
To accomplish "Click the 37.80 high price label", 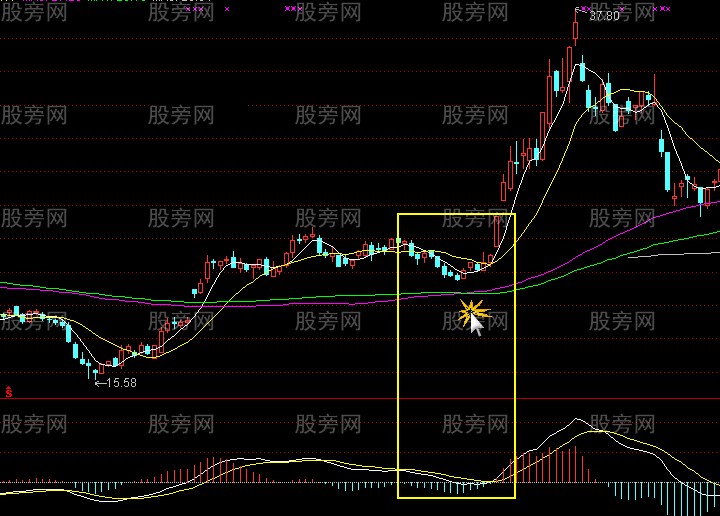I will [x=604, y=16].
